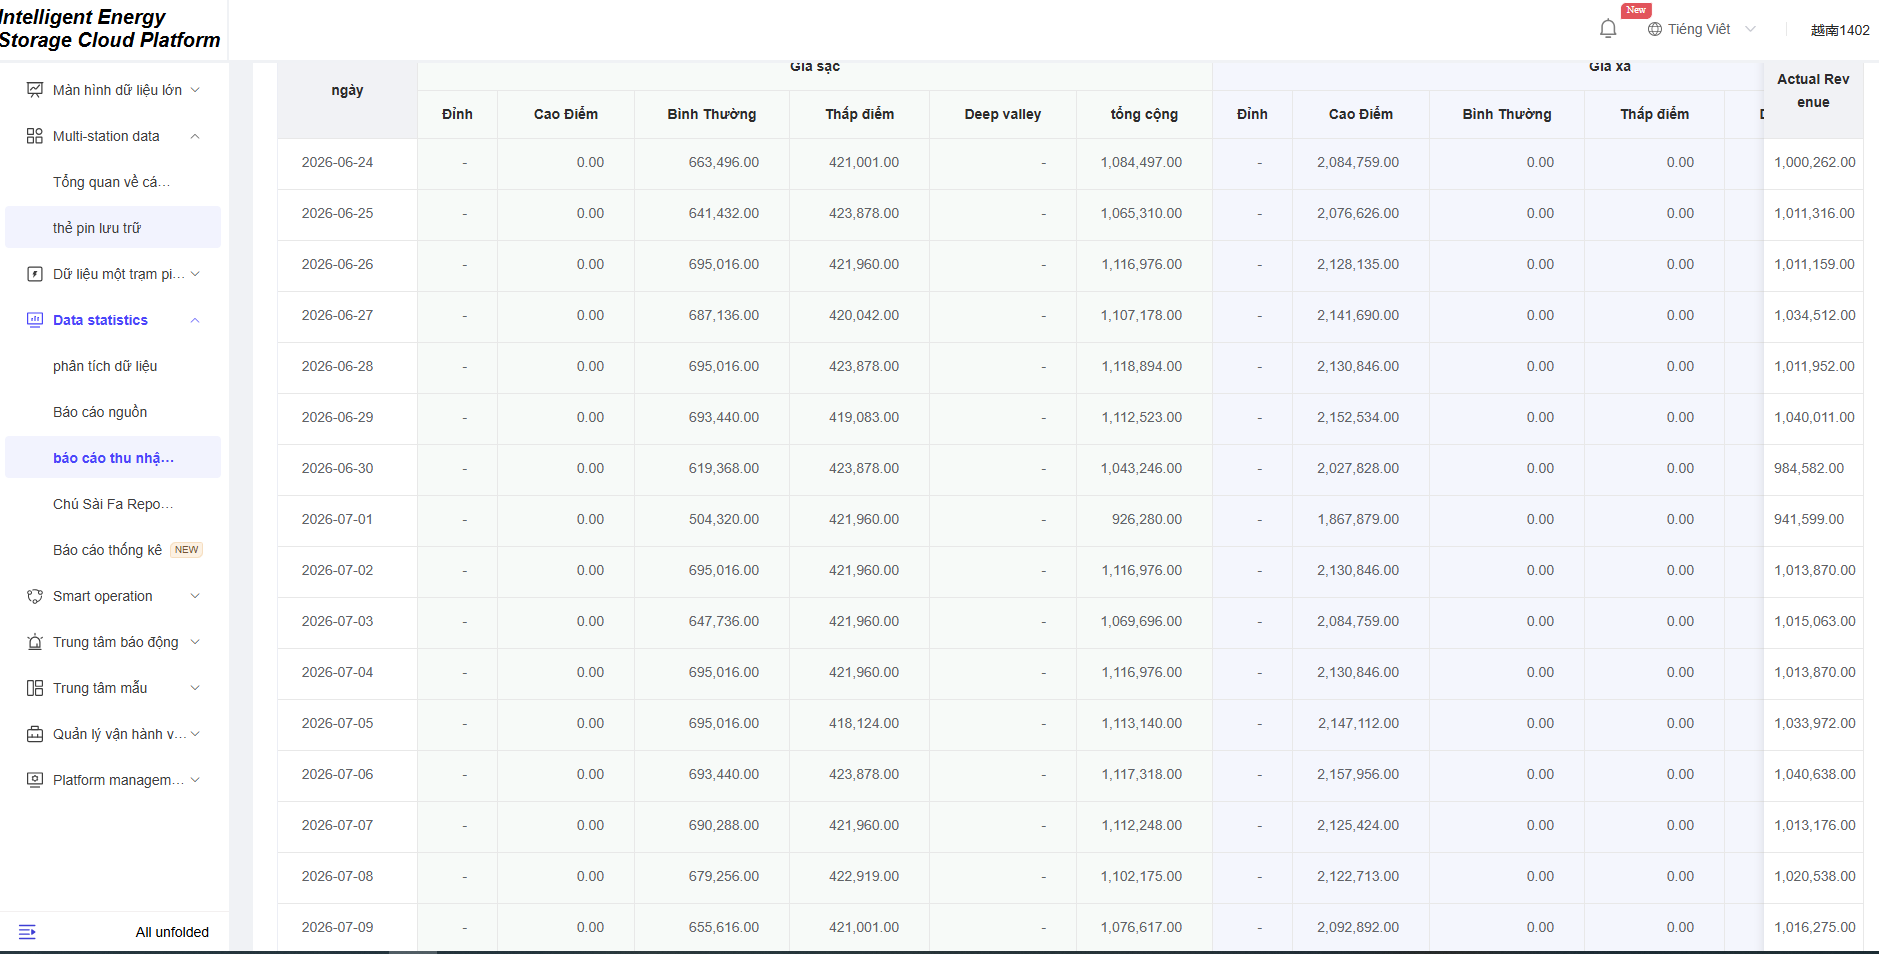Open the Tiếng Việt language dropdown
The width and height of the screenshot is (1879, 954).
[1702, 29]
